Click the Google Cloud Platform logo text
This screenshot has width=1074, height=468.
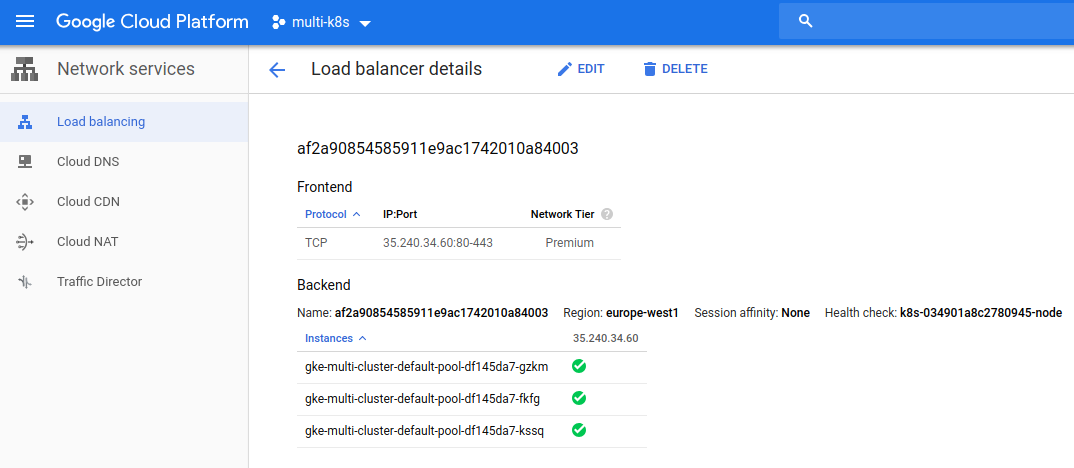(152, 22)
